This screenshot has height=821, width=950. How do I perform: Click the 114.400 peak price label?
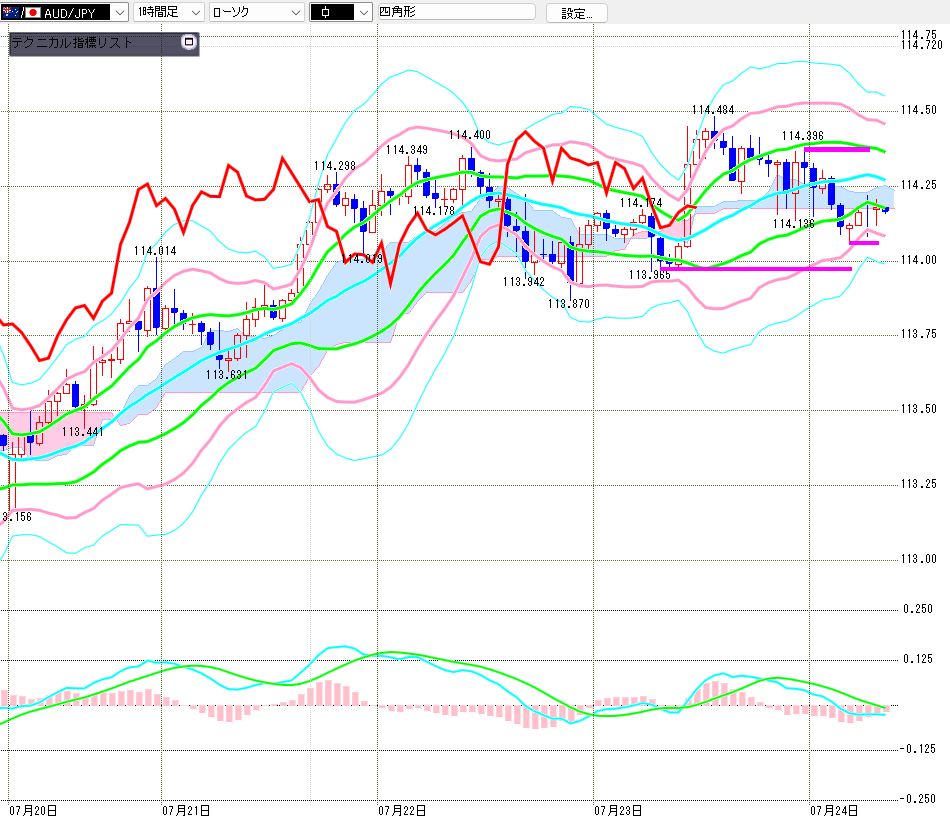[470, 135]
